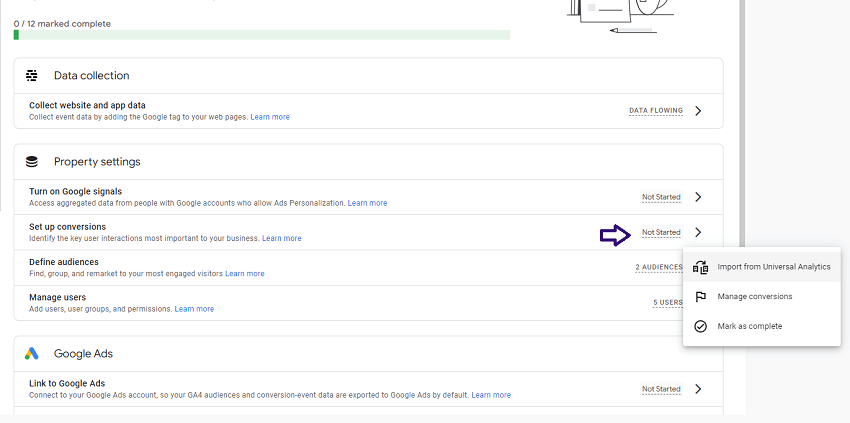The image size is (850, 423).
Task: Click the Data collection section icon
Action: (32, 75)
